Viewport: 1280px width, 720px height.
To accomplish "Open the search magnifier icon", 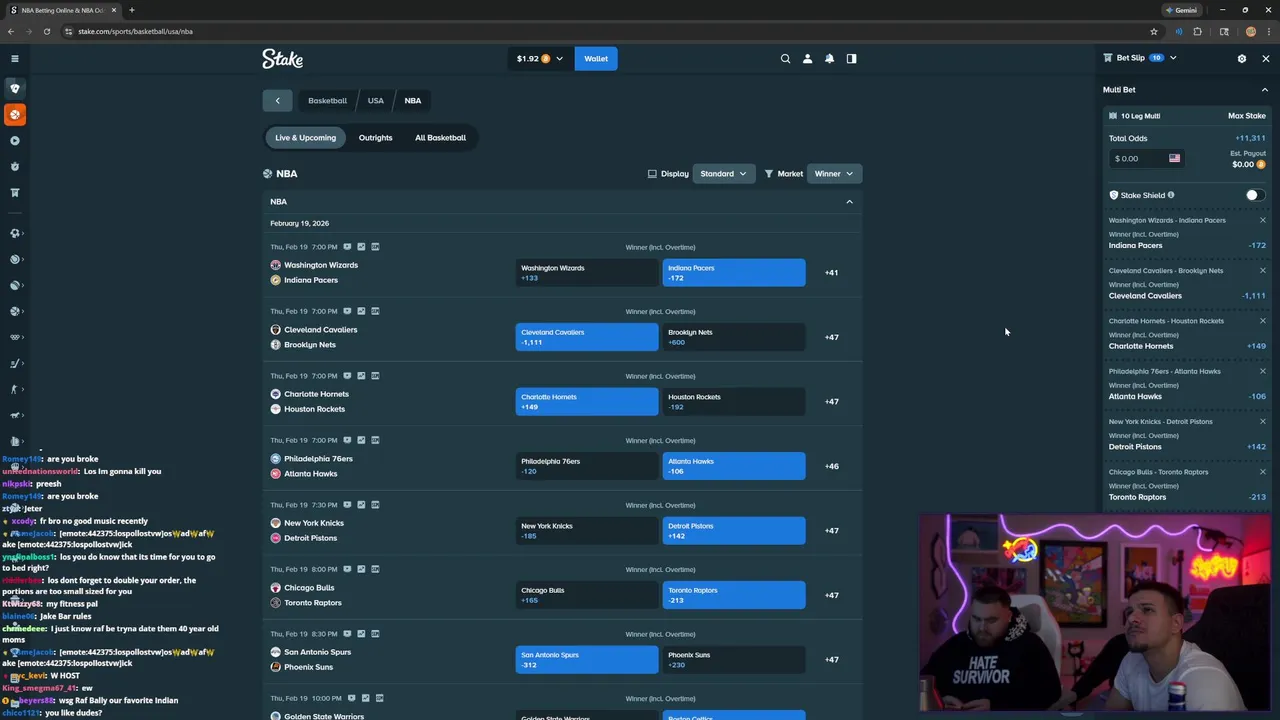I will (x=785, y=59).
